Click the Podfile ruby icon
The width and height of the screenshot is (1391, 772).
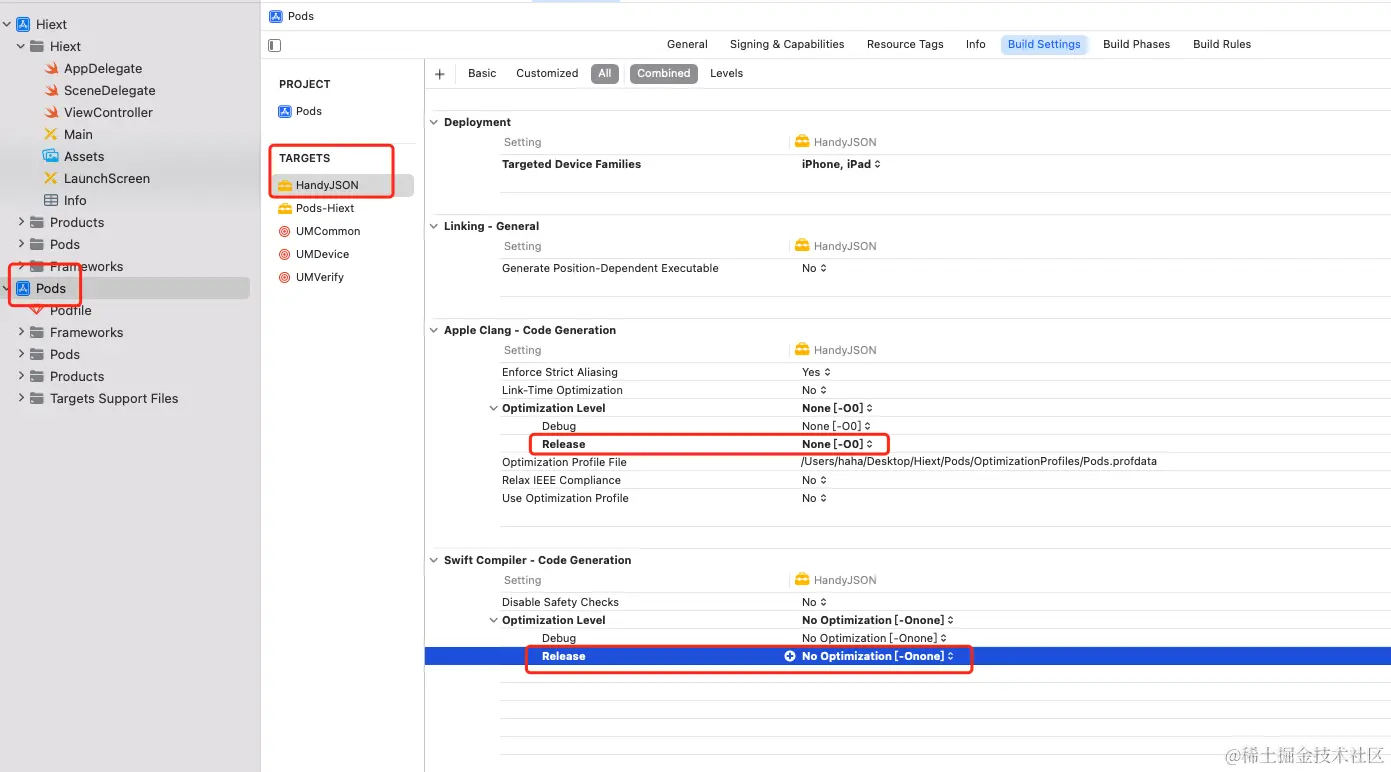click(37, 311)
